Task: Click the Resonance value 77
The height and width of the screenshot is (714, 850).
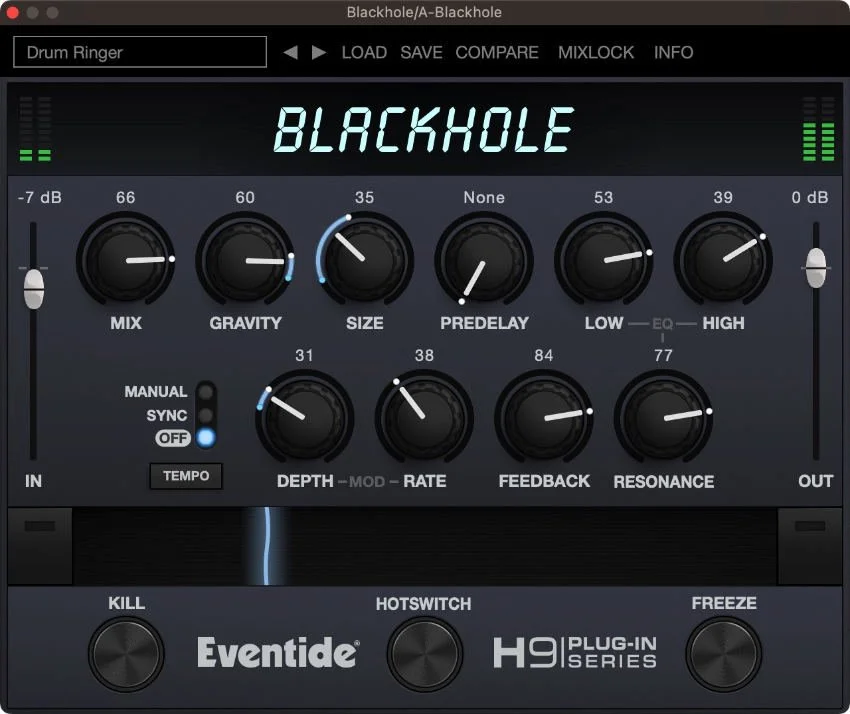Action: point(663,356)
